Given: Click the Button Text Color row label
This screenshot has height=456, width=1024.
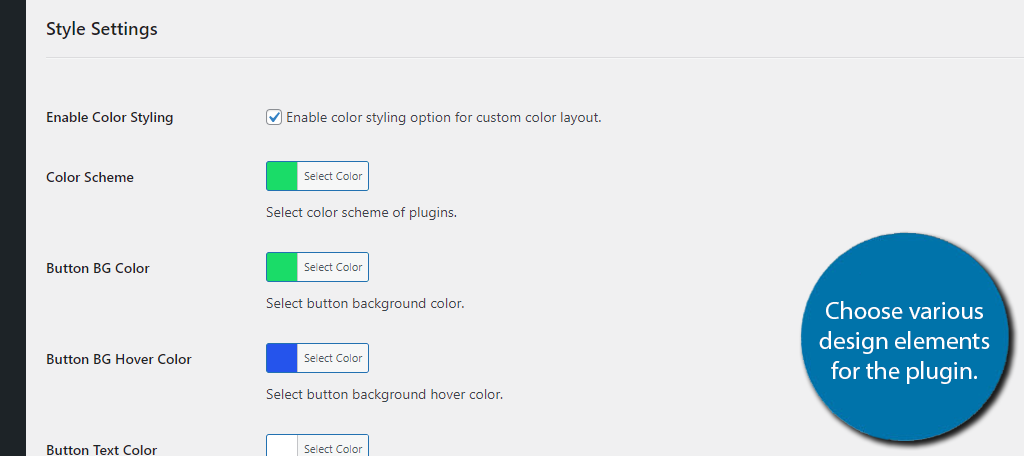Looking at the screenshot, I should click(x=102, y=449).
